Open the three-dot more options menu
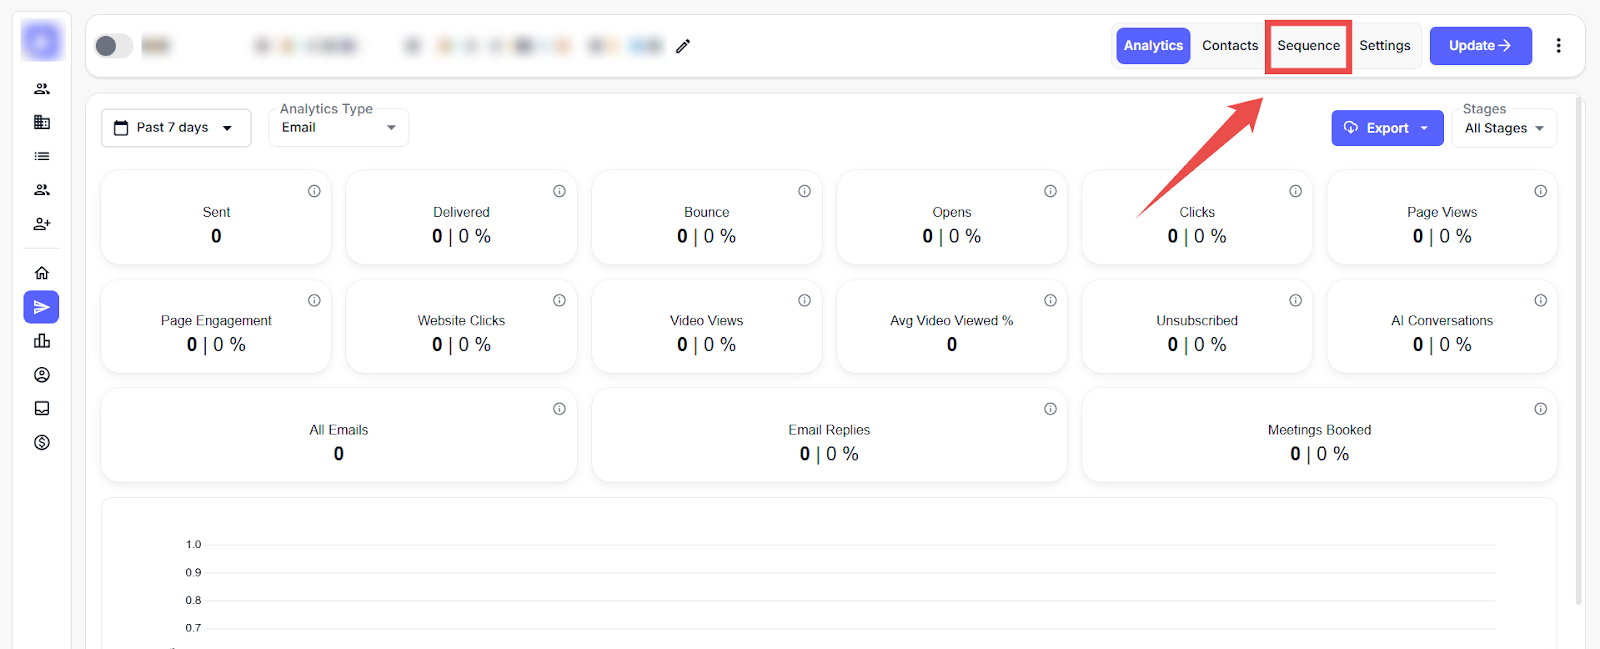 (1558, 46)
